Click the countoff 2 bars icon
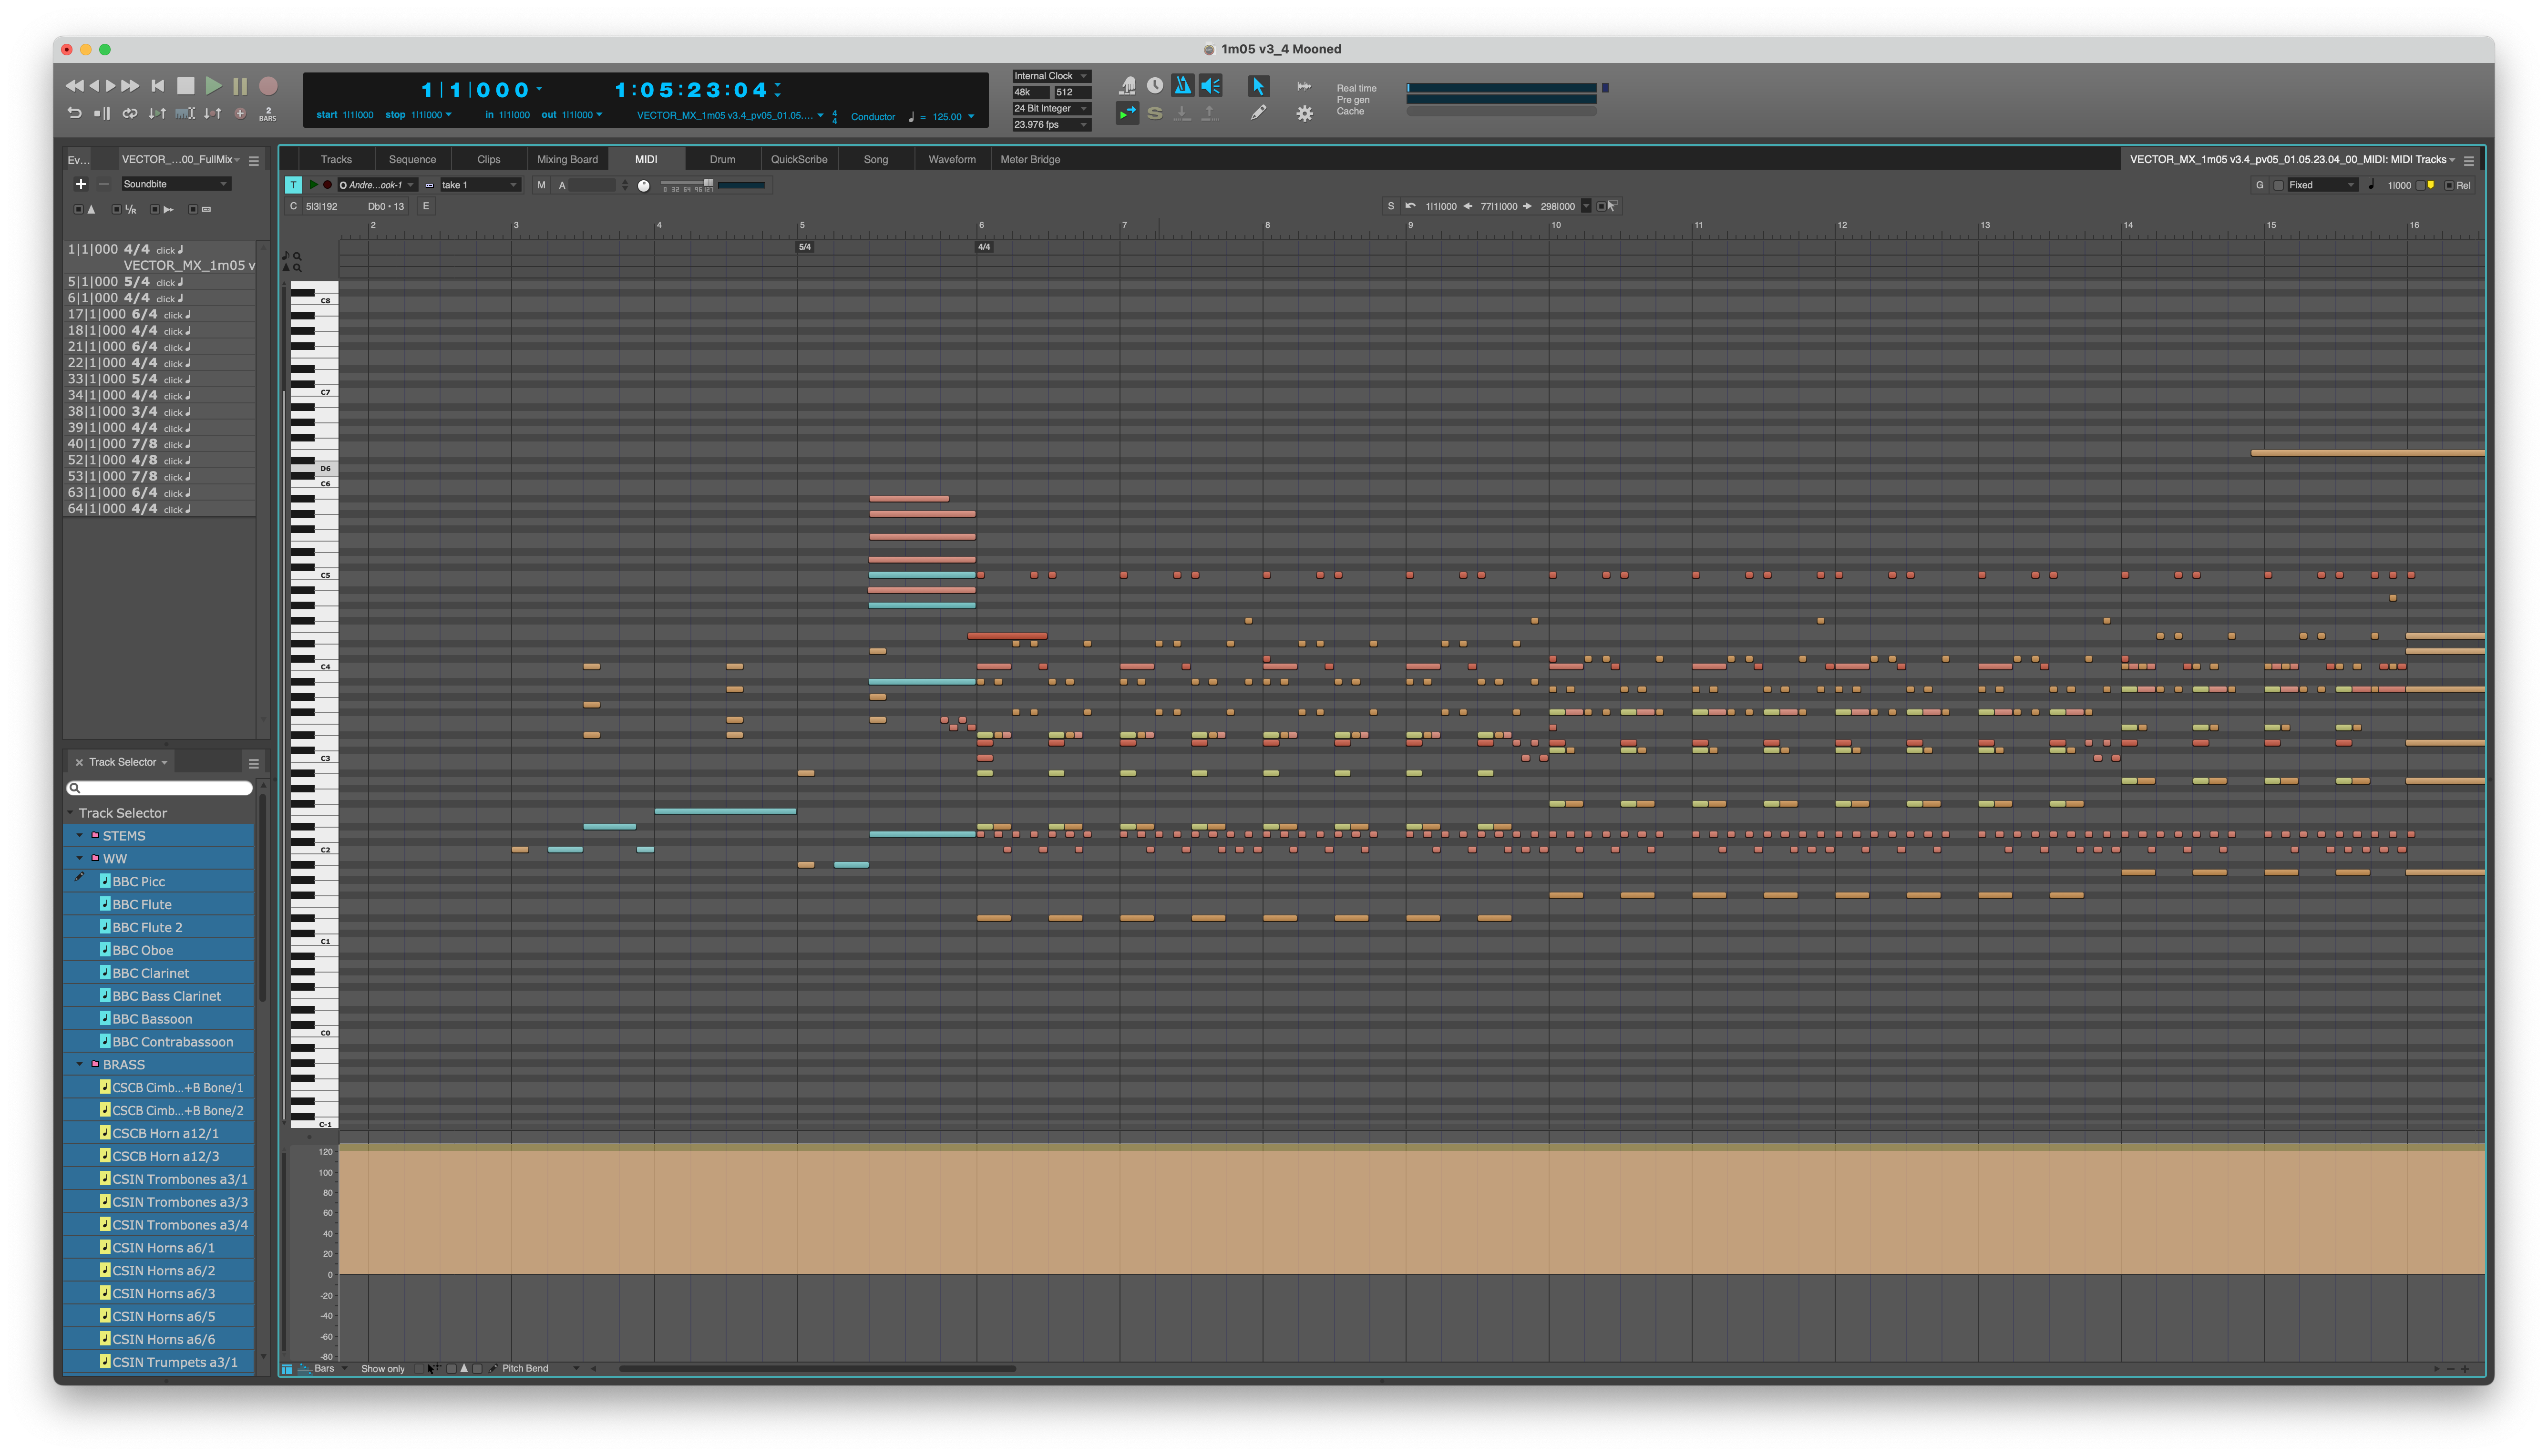Image resolution: width=2548 pixels, height=1456 pixels. pos(267,114)
